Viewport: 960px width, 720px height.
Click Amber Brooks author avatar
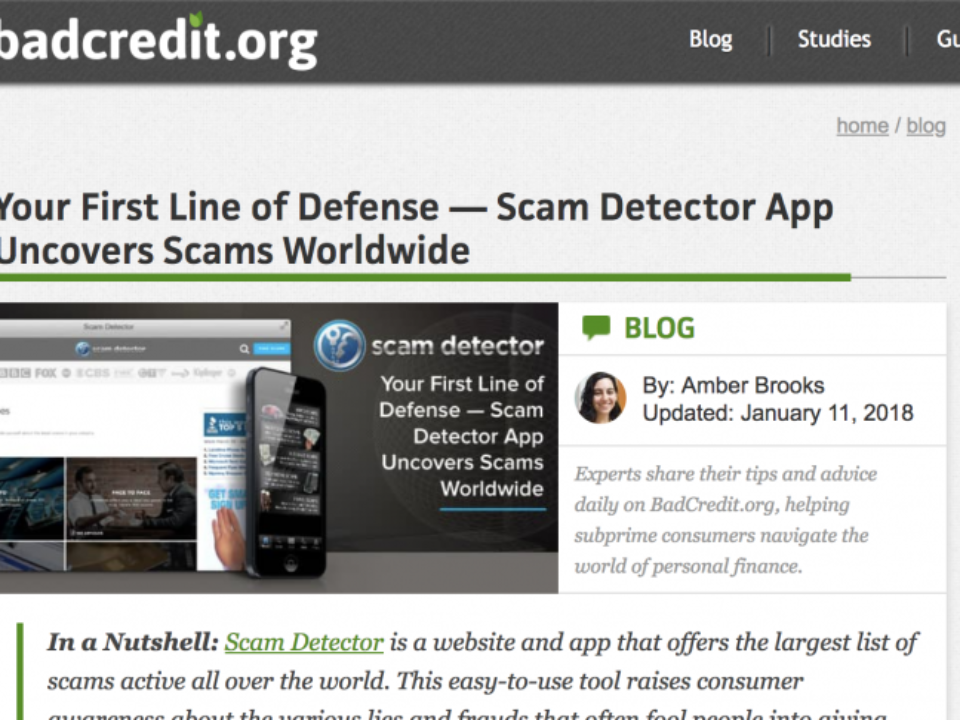(600, 398)
